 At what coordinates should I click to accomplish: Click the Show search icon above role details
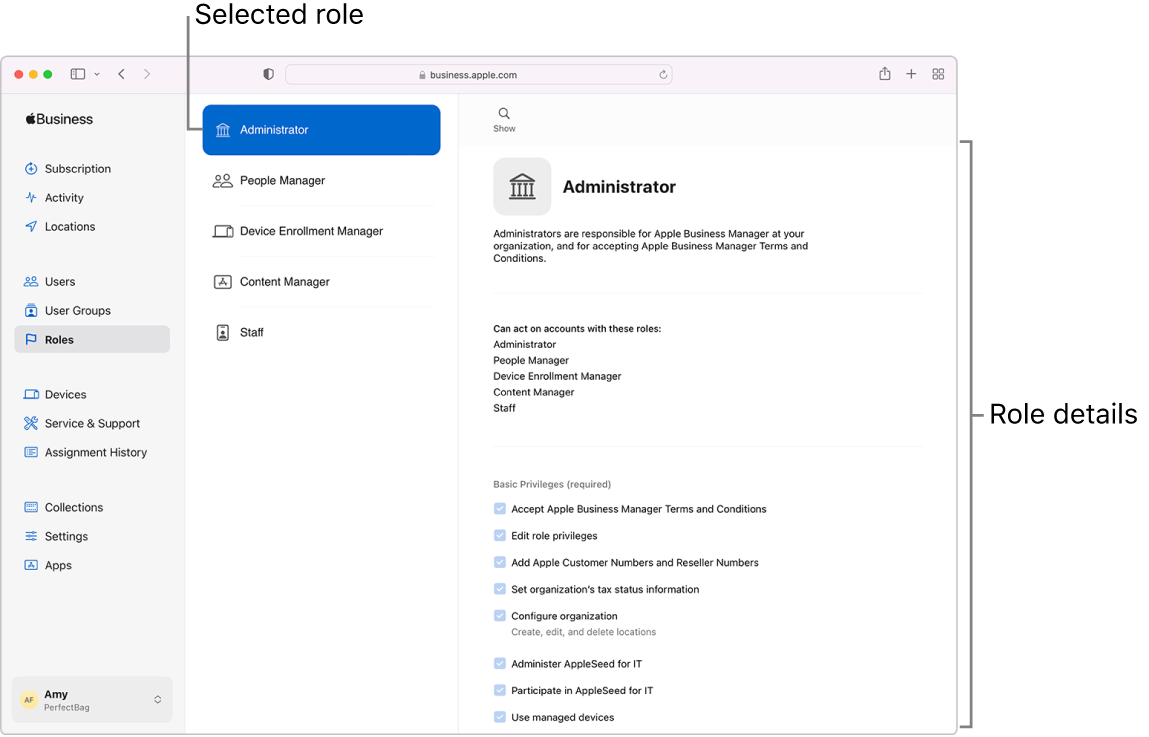(x=503, y=113)
